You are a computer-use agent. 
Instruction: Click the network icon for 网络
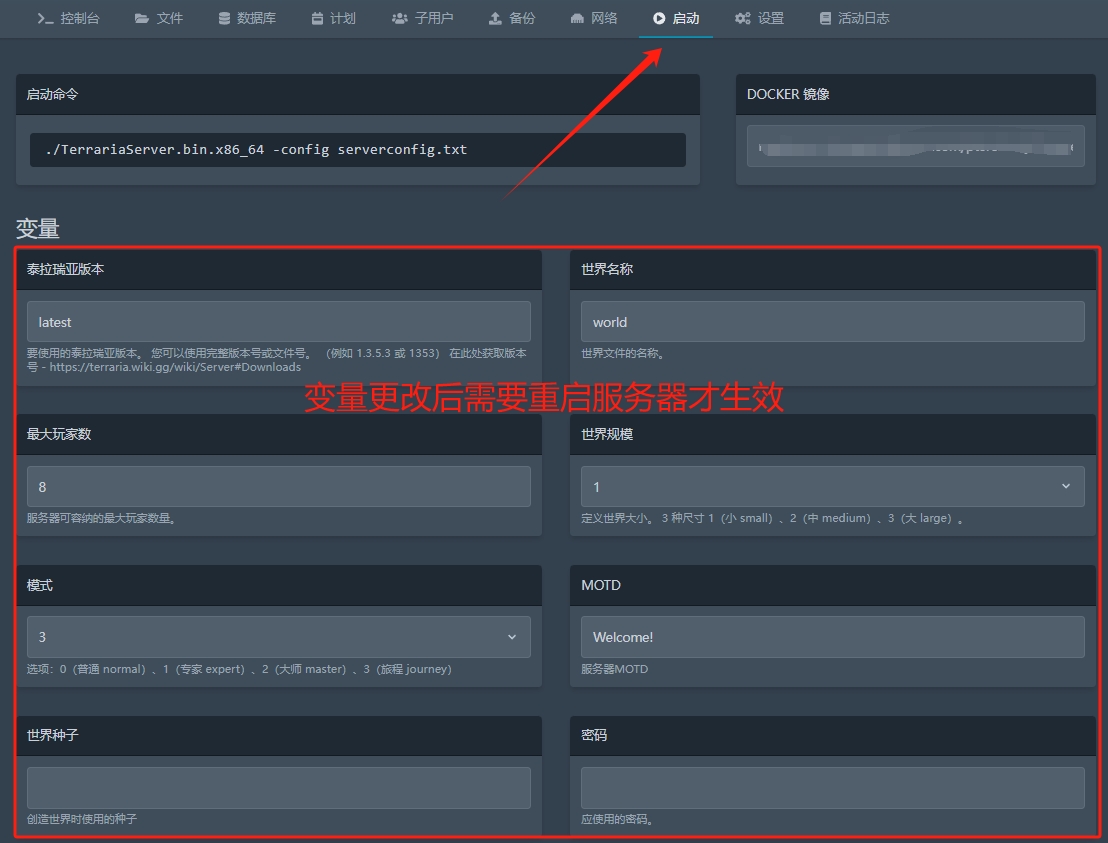[577, 18]
